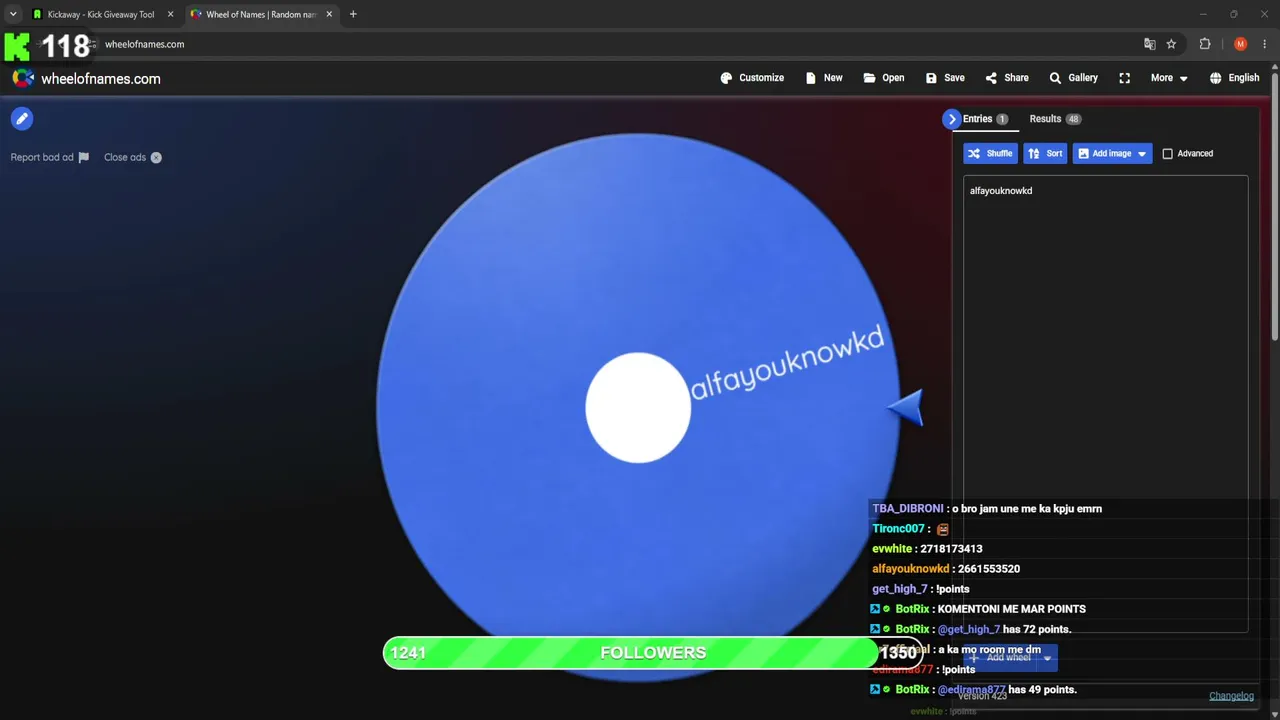
Task: Click the blue edit pencil icon
Action: click(x=22, y=119)
